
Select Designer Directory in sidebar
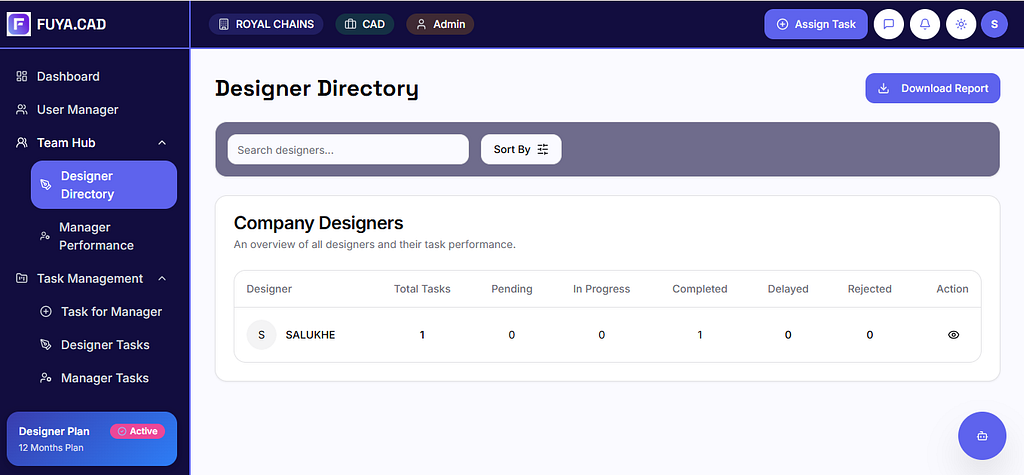click(104, 185)
